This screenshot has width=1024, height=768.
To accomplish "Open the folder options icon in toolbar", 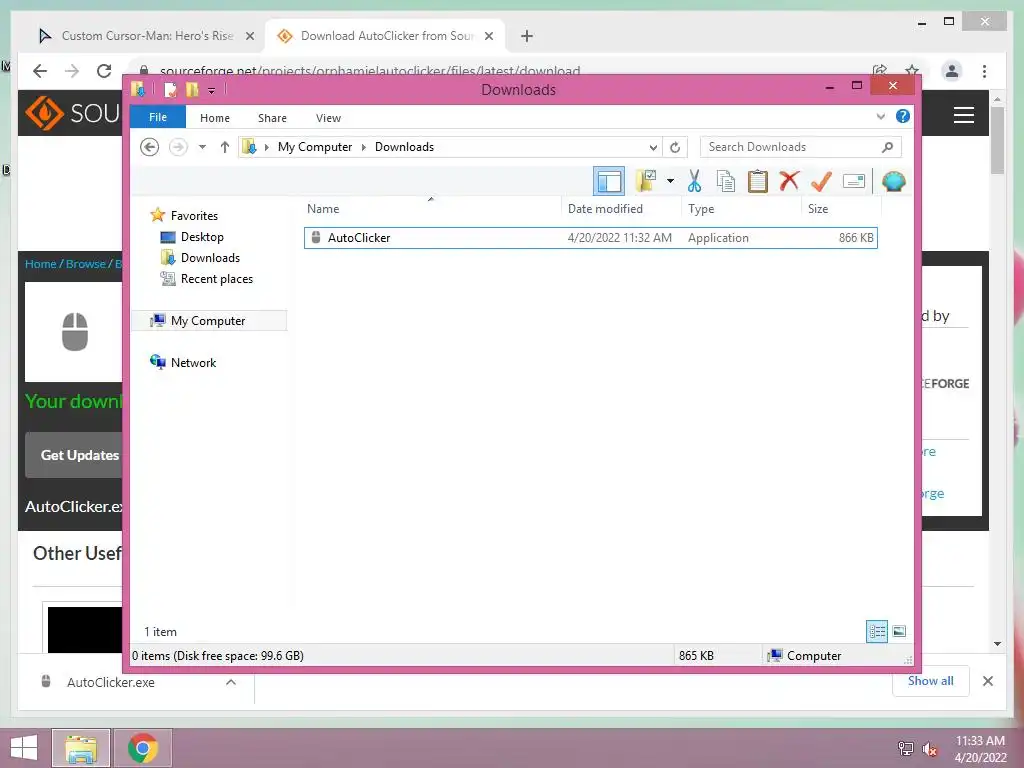I will tap(646, 181).
